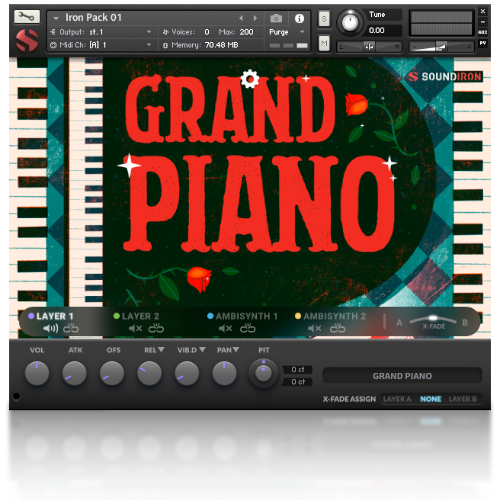
Task: Expand the Iron Pack 01 instrument dropdown arrow
Action: [x=56, y=18]
